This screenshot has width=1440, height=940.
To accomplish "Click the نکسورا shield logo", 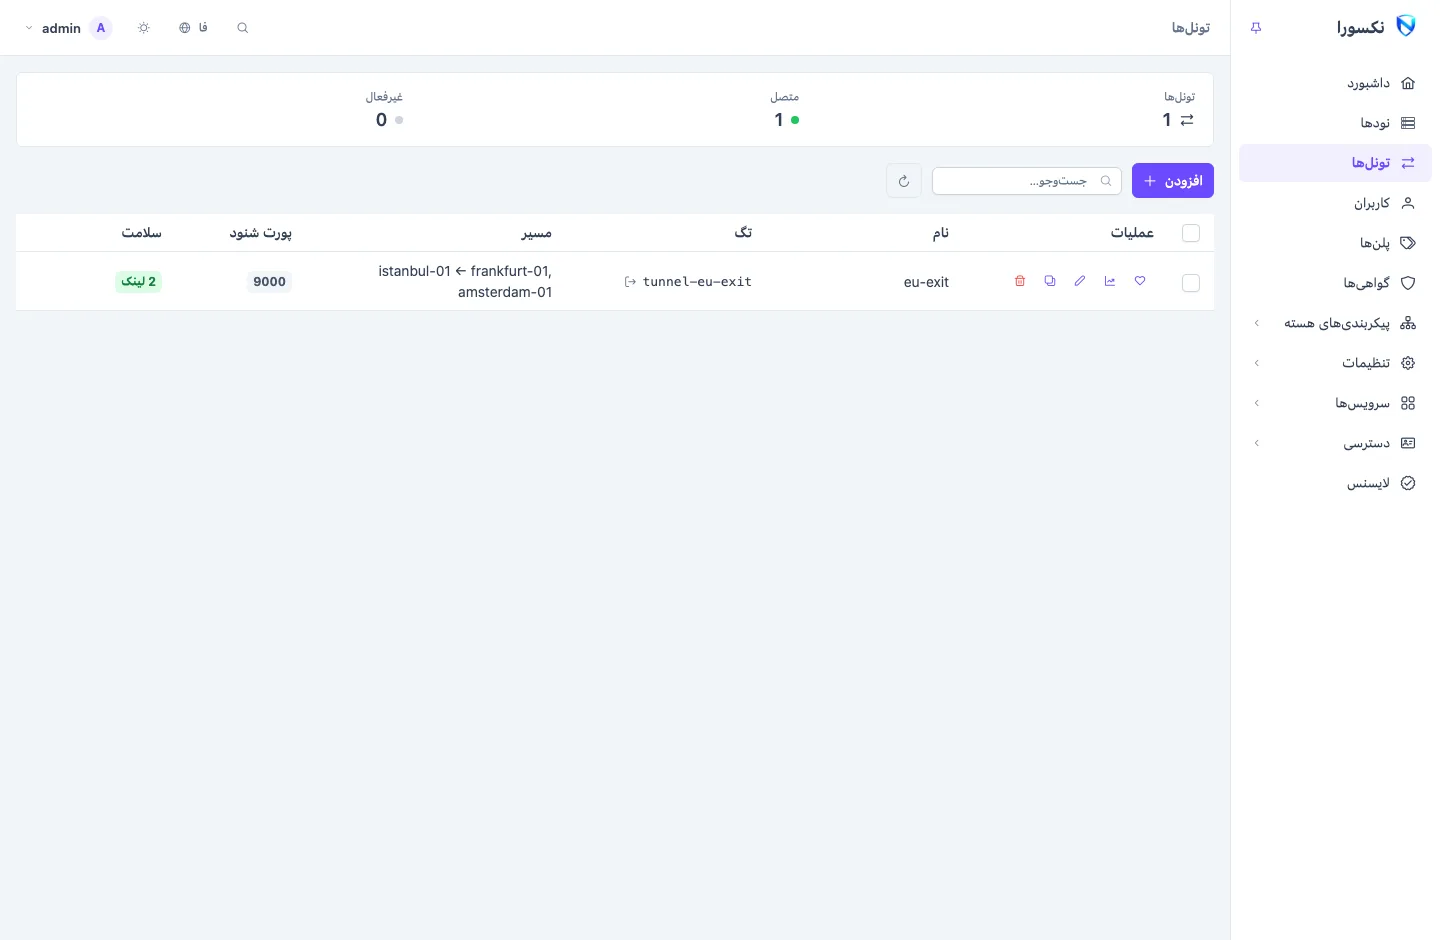I will [1406, 27].
